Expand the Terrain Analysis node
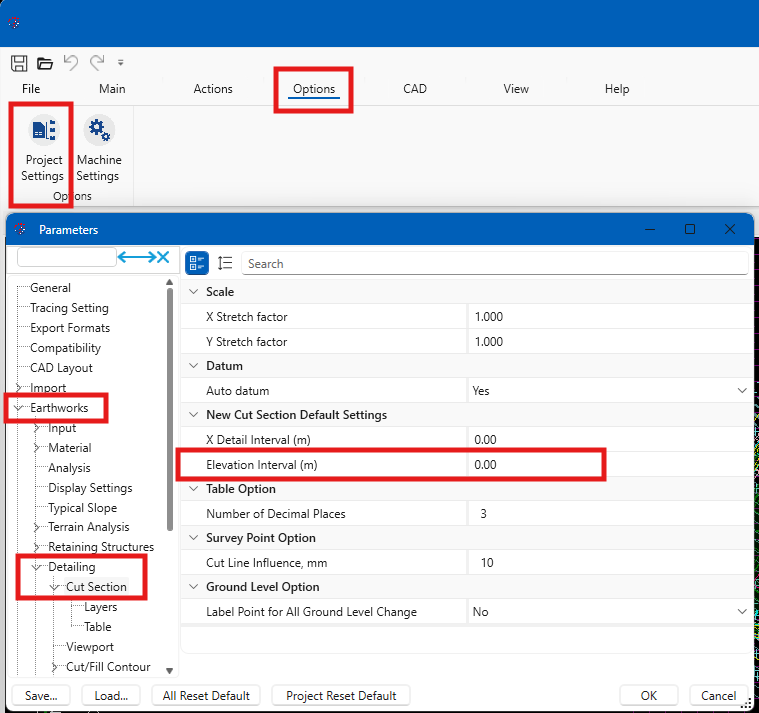 [x=36, y=527]
